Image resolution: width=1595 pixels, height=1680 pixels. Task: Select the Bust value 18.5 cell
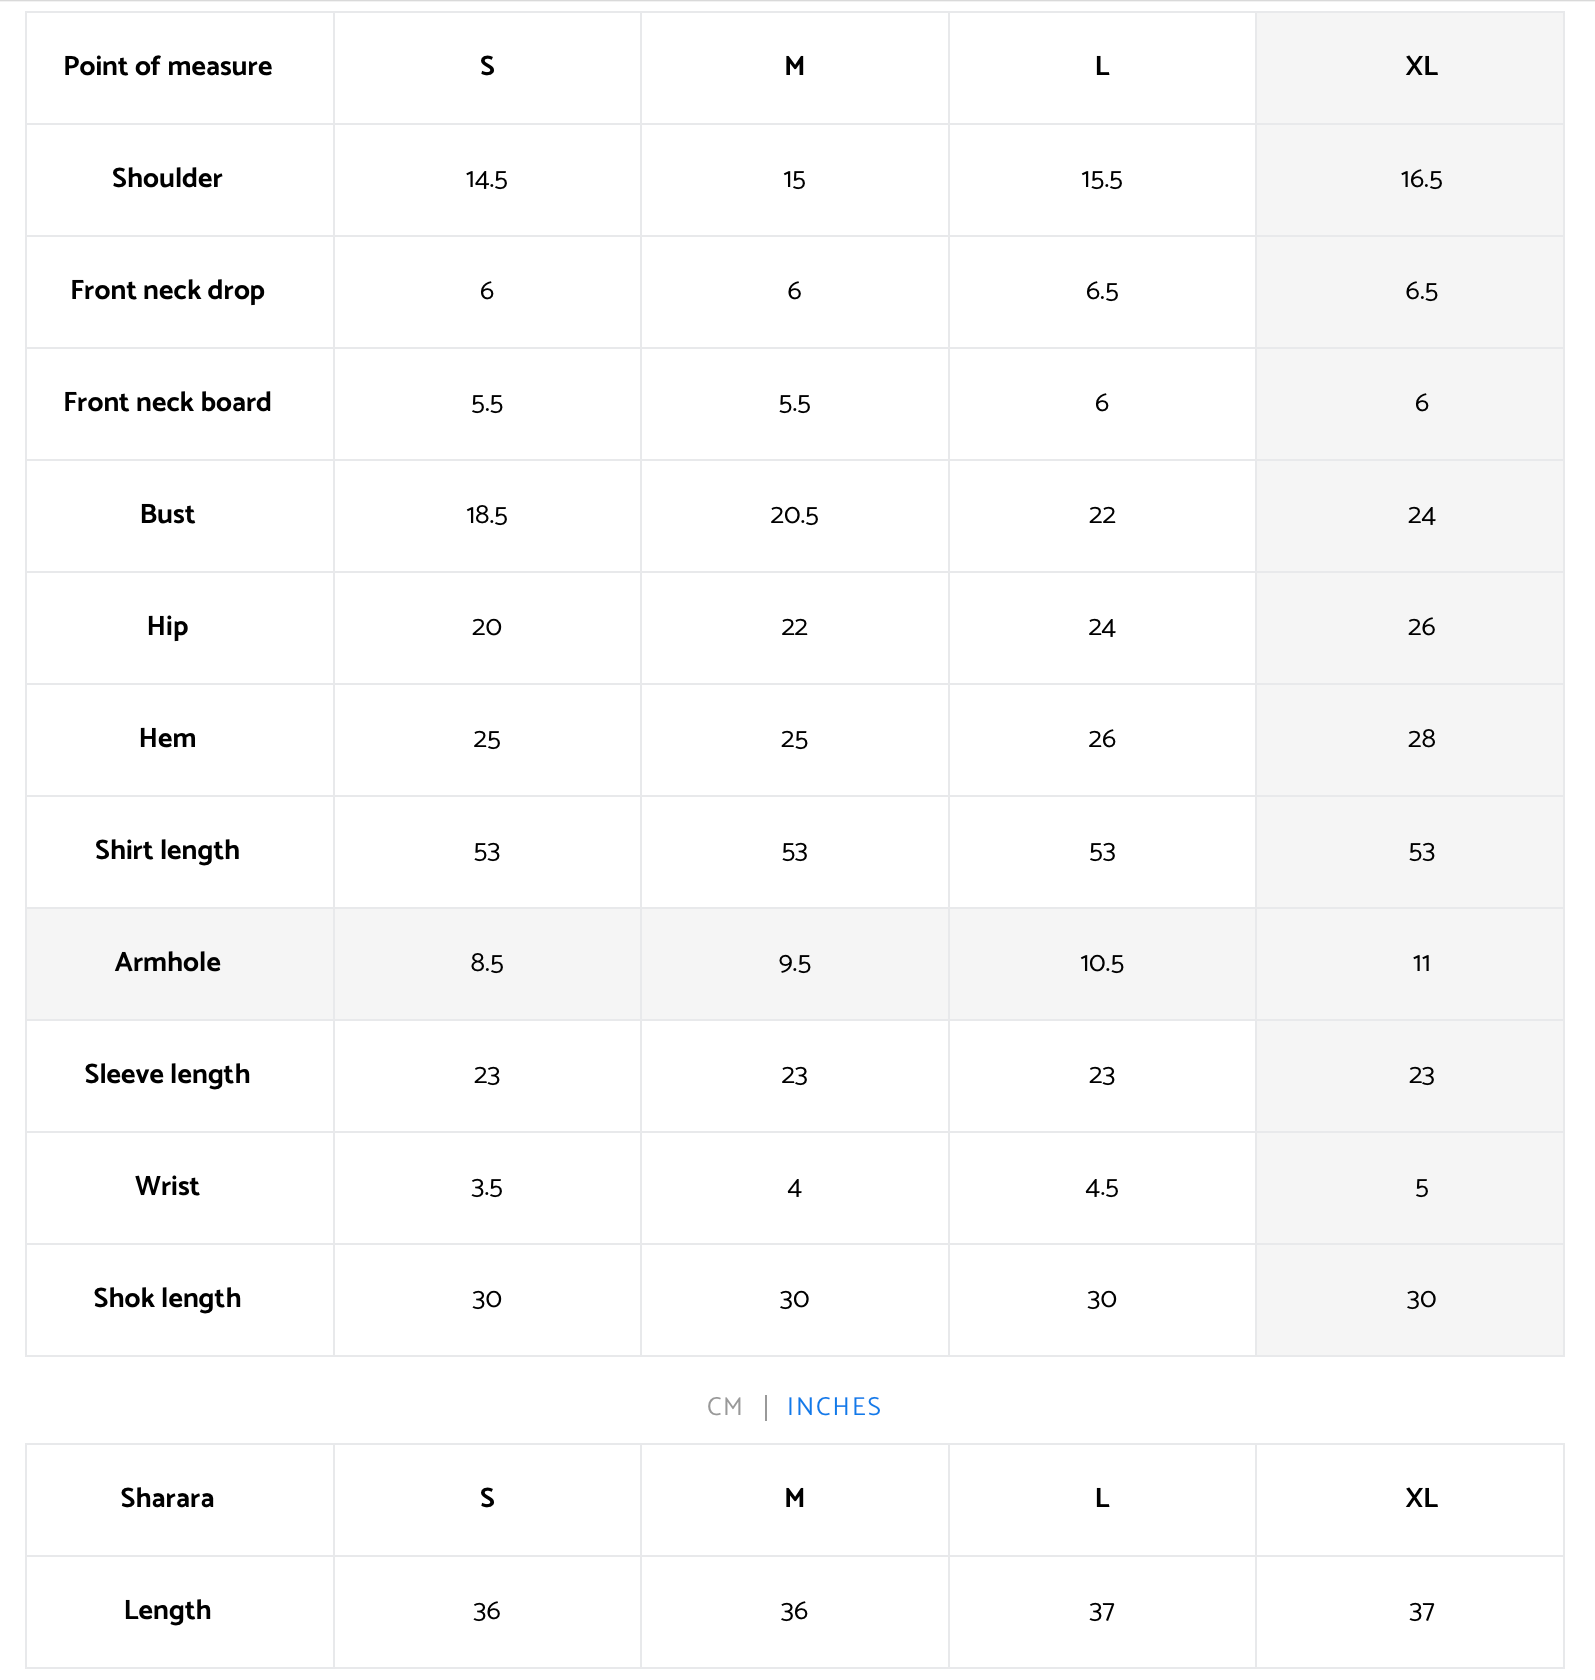click(487, 515)
